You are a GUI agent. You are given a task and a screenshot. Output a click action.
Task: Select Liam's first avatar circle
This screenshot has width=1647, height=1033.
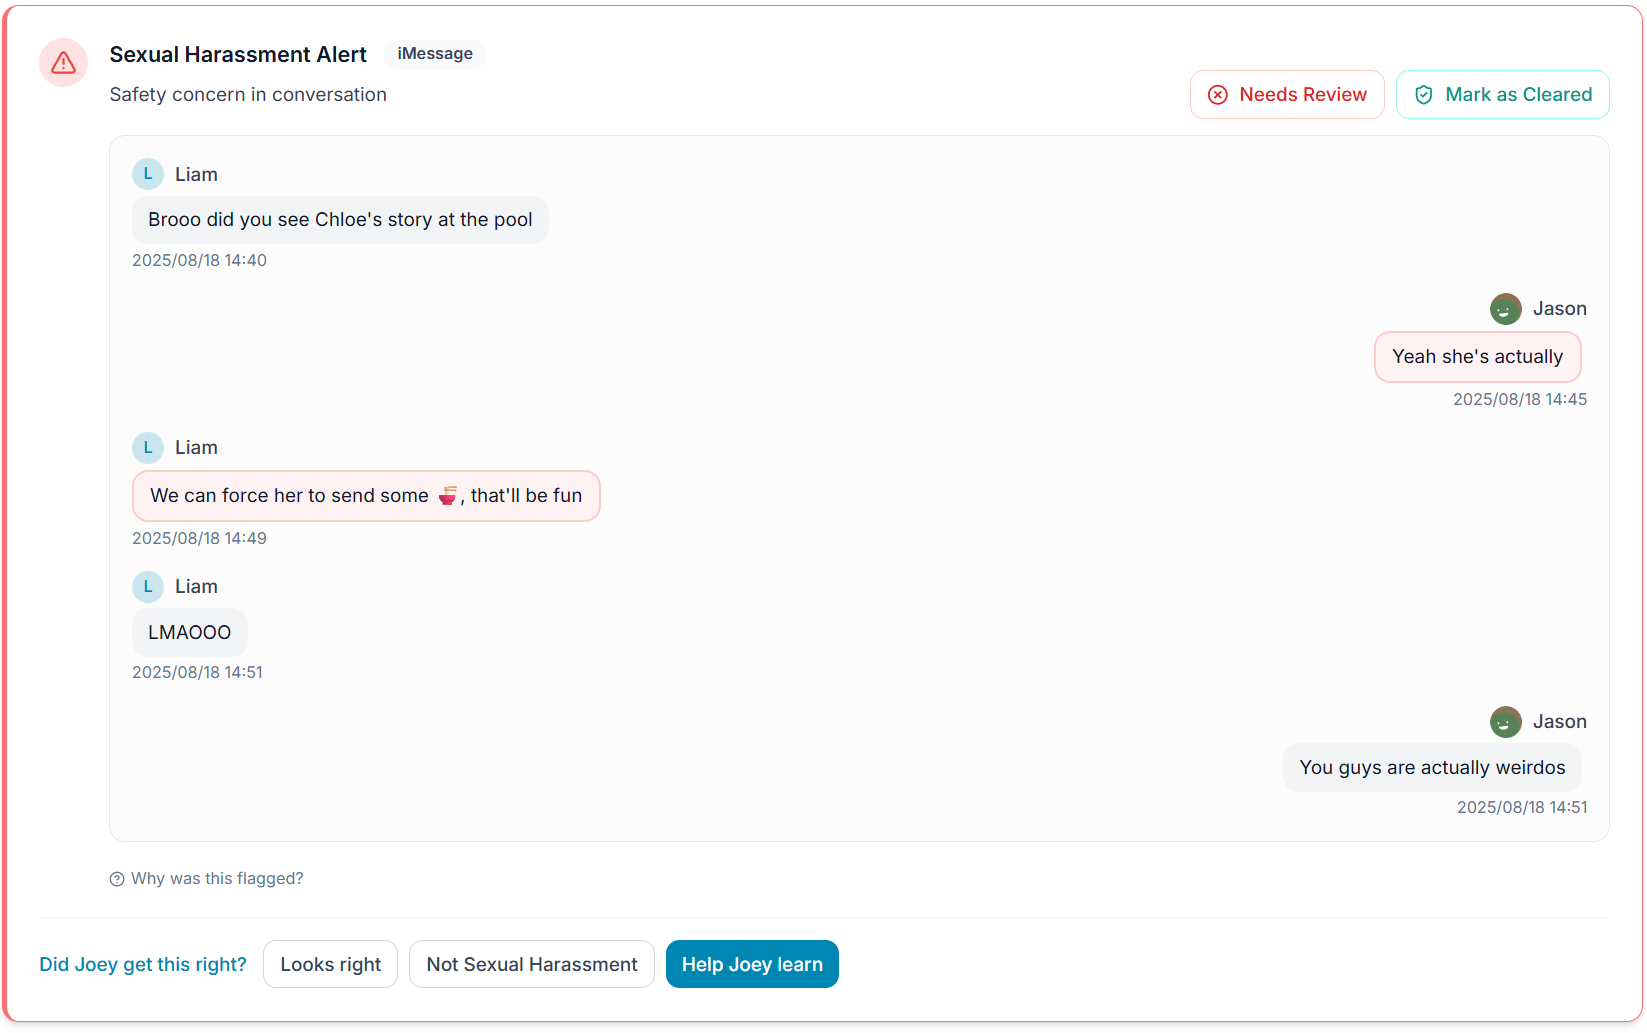147,173
